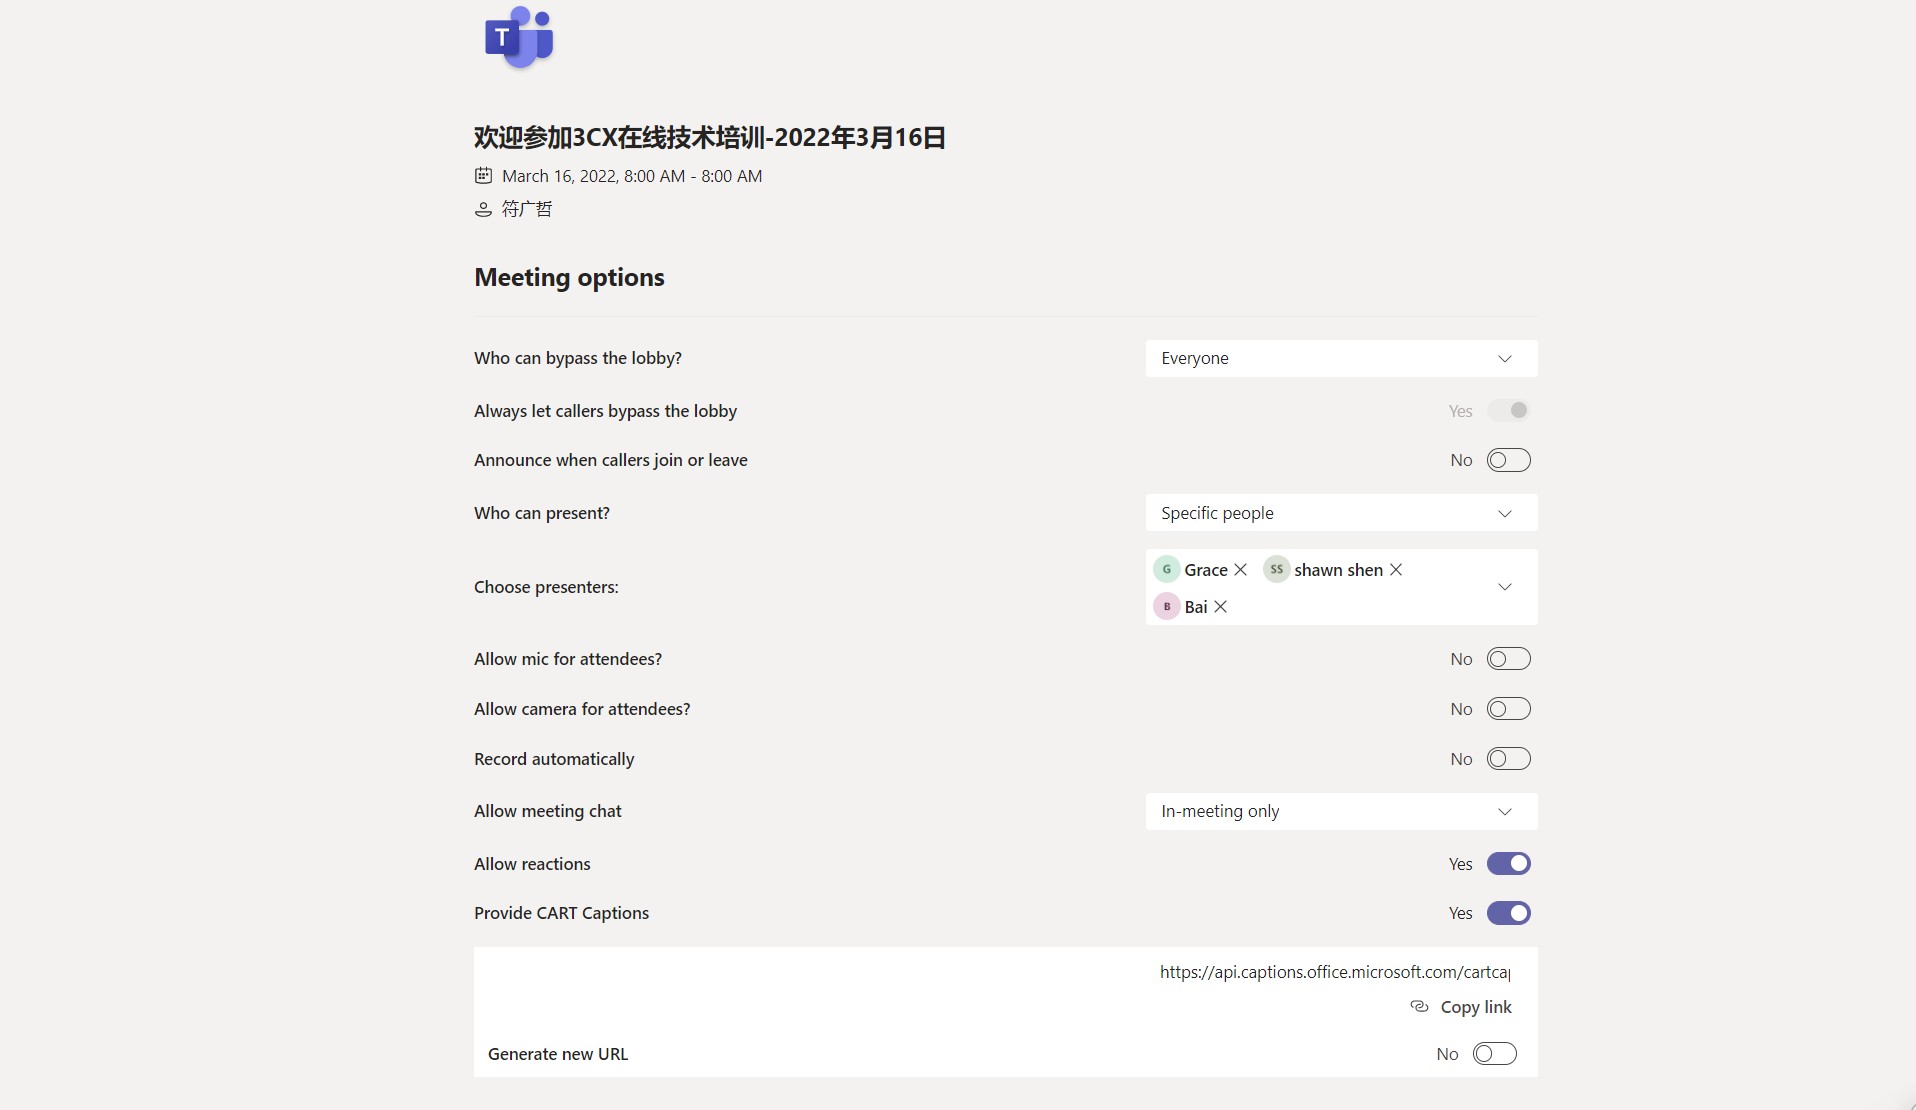Remove shawn shen from presenters

coord(1396,570)
